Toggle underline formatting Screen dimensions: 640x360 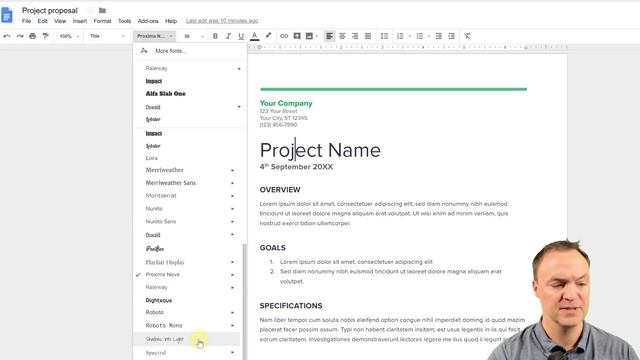click(x=241, y=36)
